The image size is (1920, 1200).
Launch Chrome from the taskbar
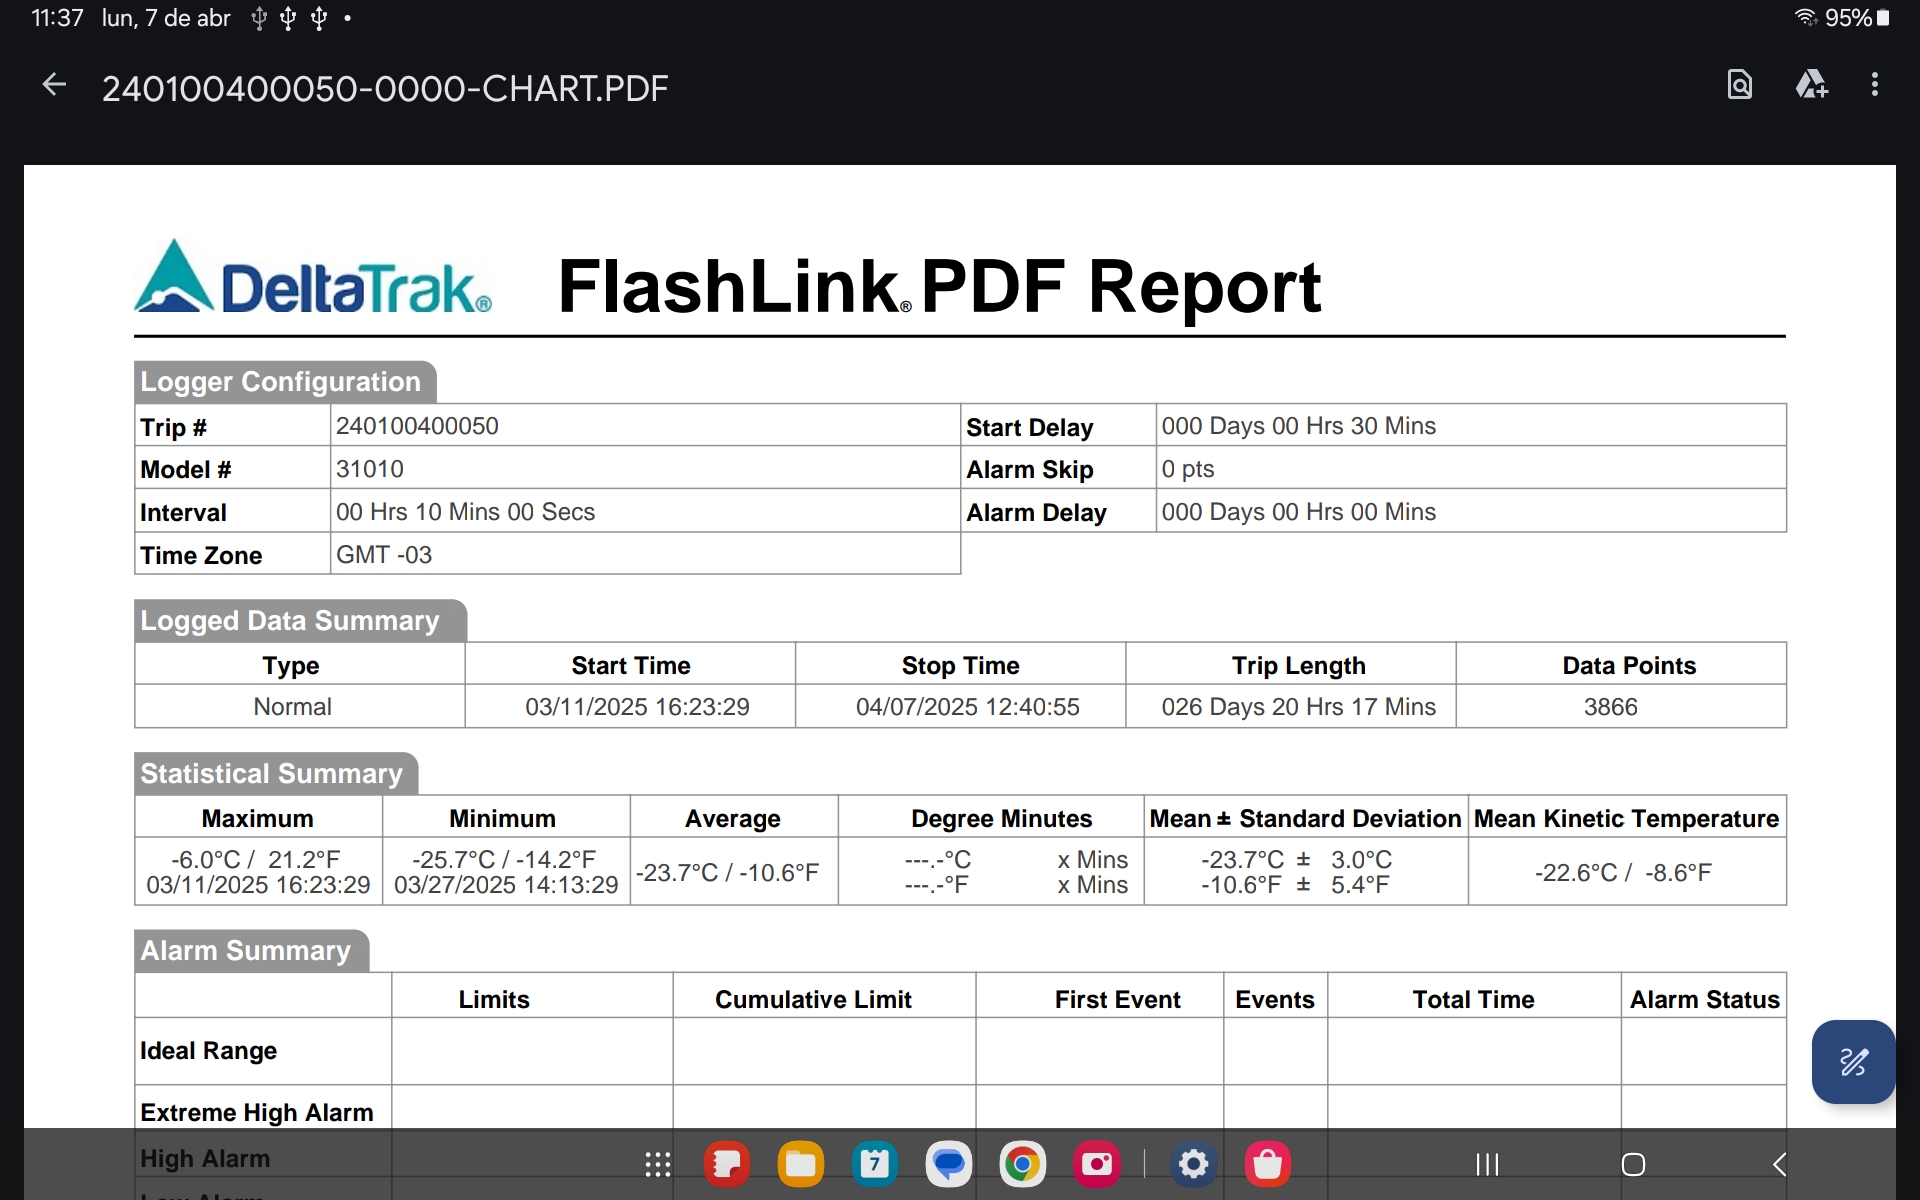pyautogui.click(x=1022, y=1164)
